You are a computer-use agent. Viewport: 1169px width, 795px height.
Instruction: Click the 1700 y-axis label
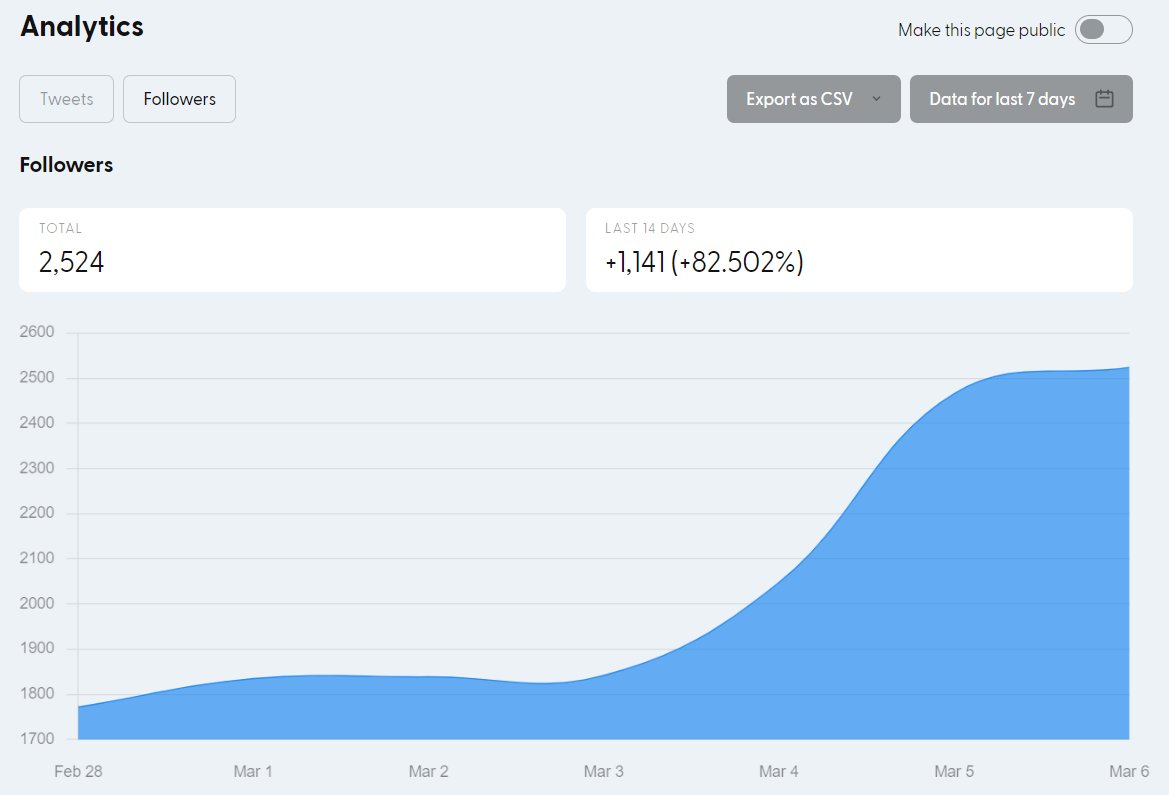click(x=37, y=738)
